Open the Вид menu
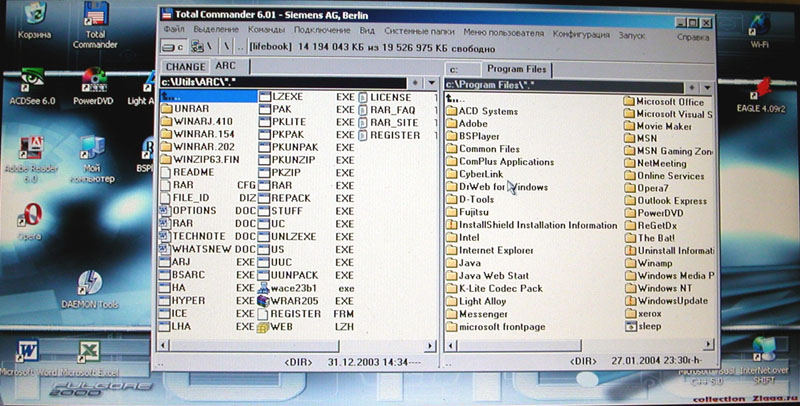This screenshot has width=800, height=406. (x=367, y=31)
